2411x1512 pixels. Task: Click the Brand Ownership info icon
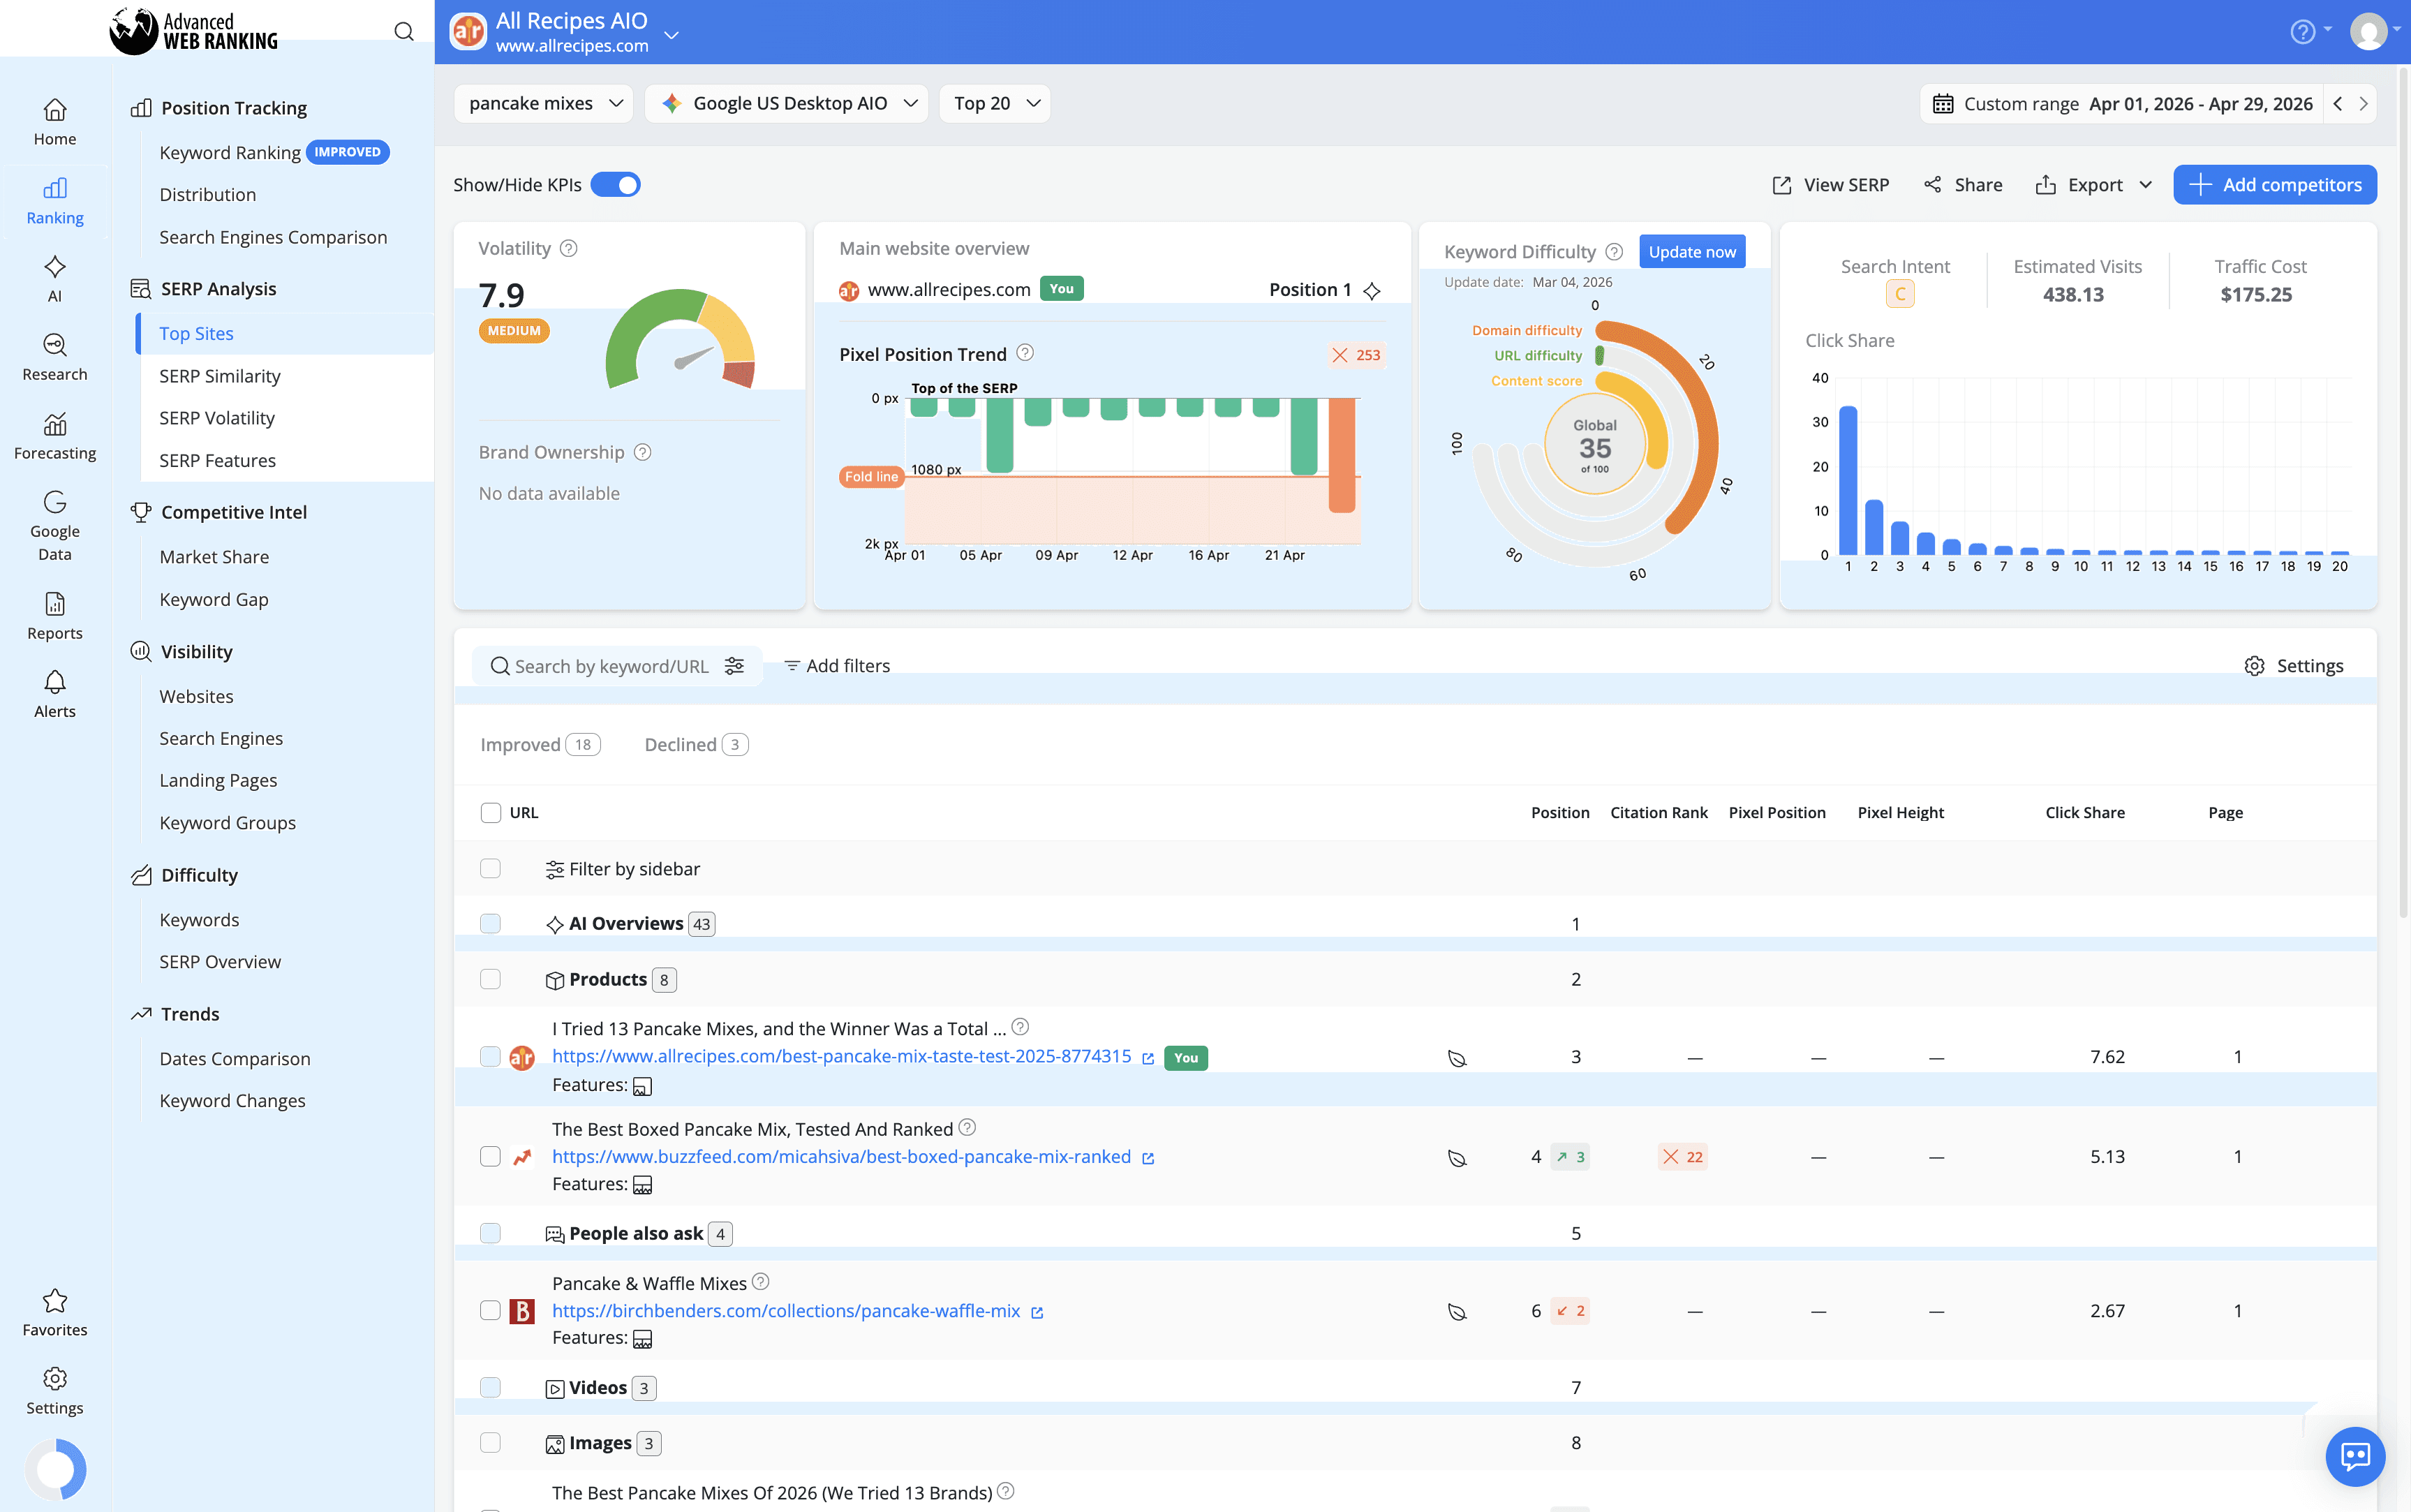point(643,452)
